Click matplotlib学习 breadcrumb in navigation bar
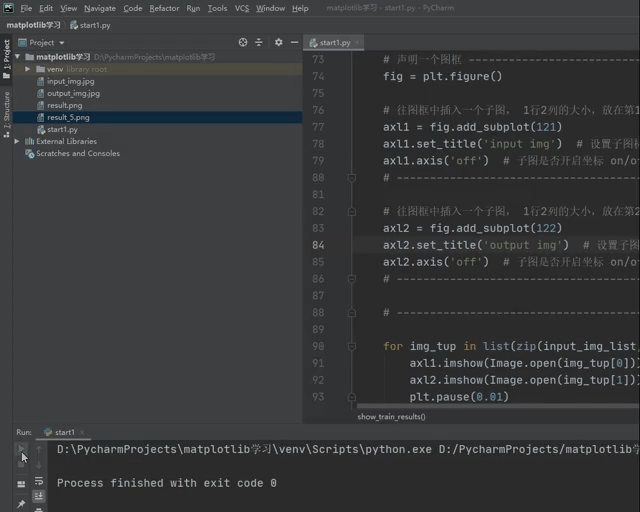This screenshot has width=640, height=512. [33, 25]
